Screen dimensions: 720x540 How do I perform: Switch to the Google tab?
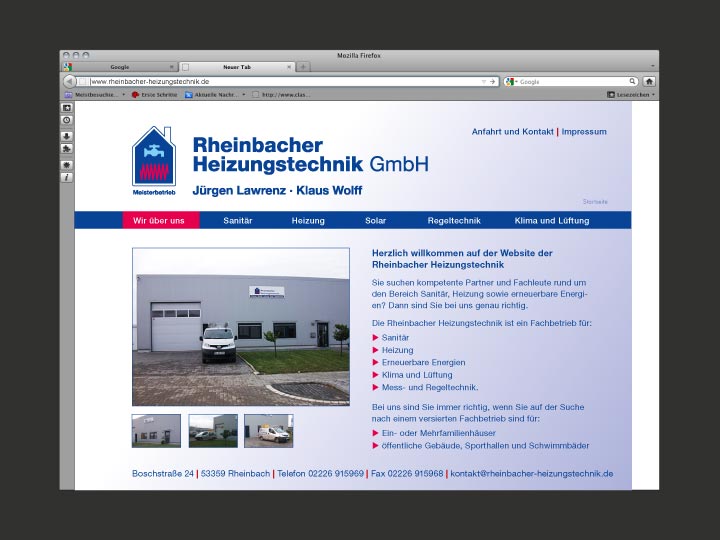click(120, 67)
